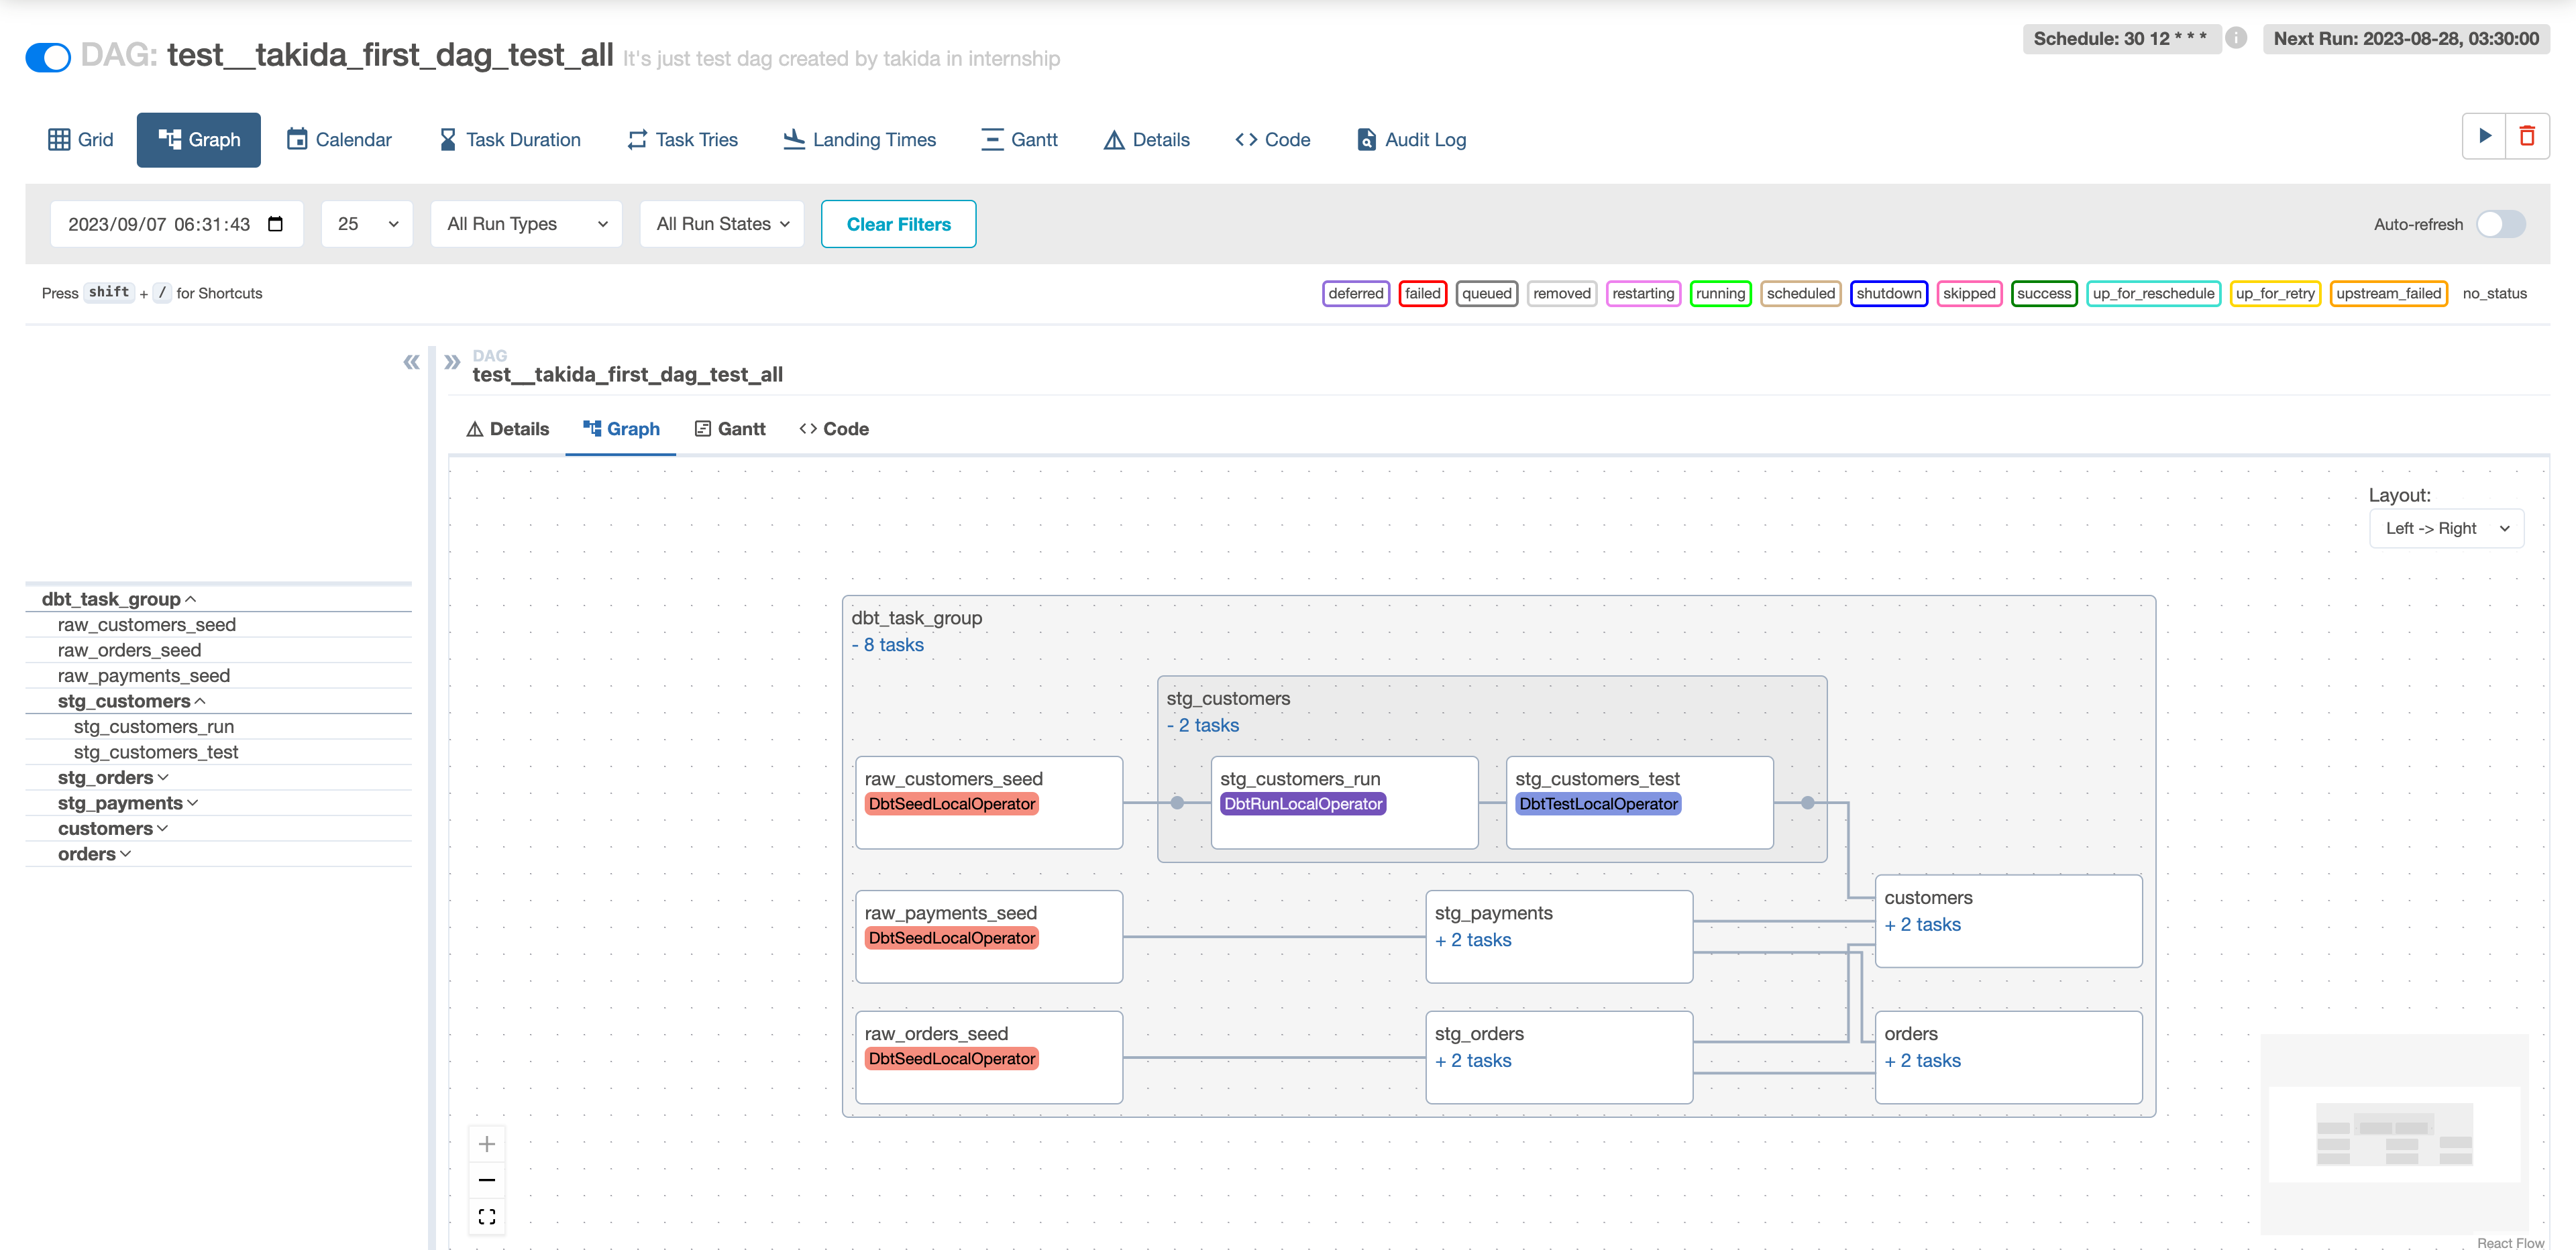The image size is (2576, 1250).
Task: Click the fit view icon
Action: coord(487,1216)
